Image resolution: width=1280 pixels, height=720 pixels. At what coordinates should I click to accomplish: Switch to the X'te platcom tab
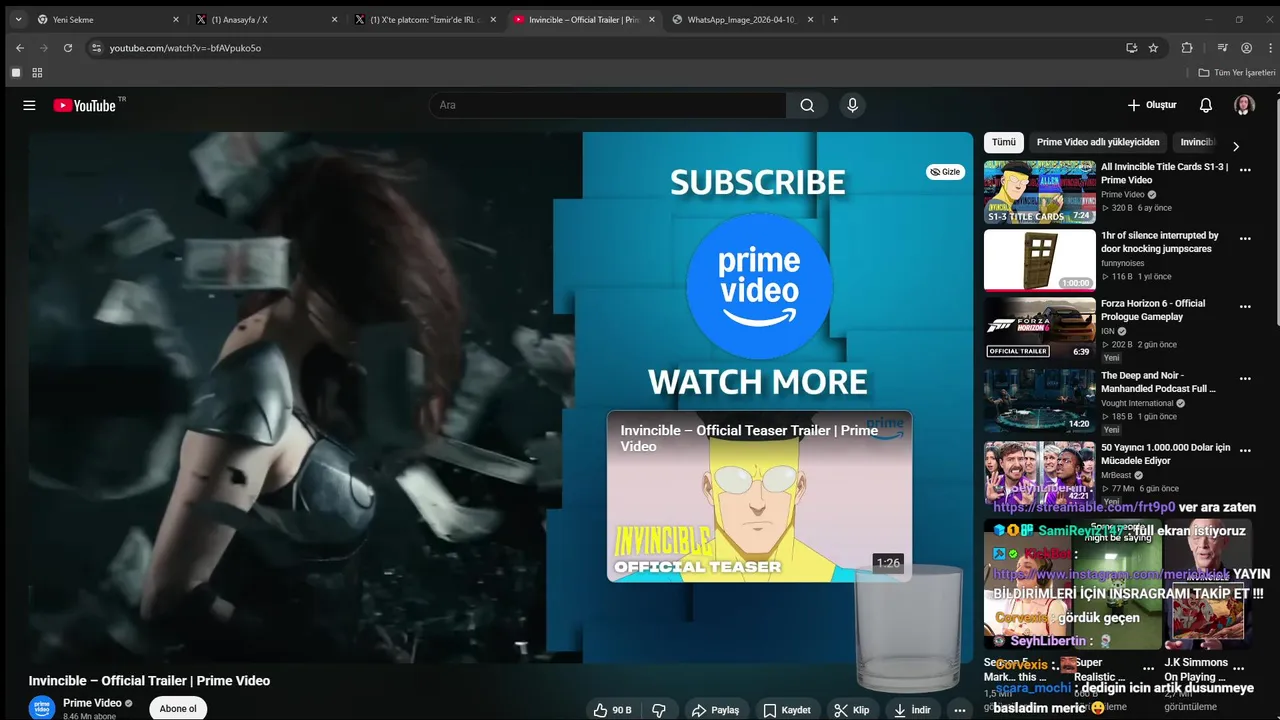coord(427,19)
